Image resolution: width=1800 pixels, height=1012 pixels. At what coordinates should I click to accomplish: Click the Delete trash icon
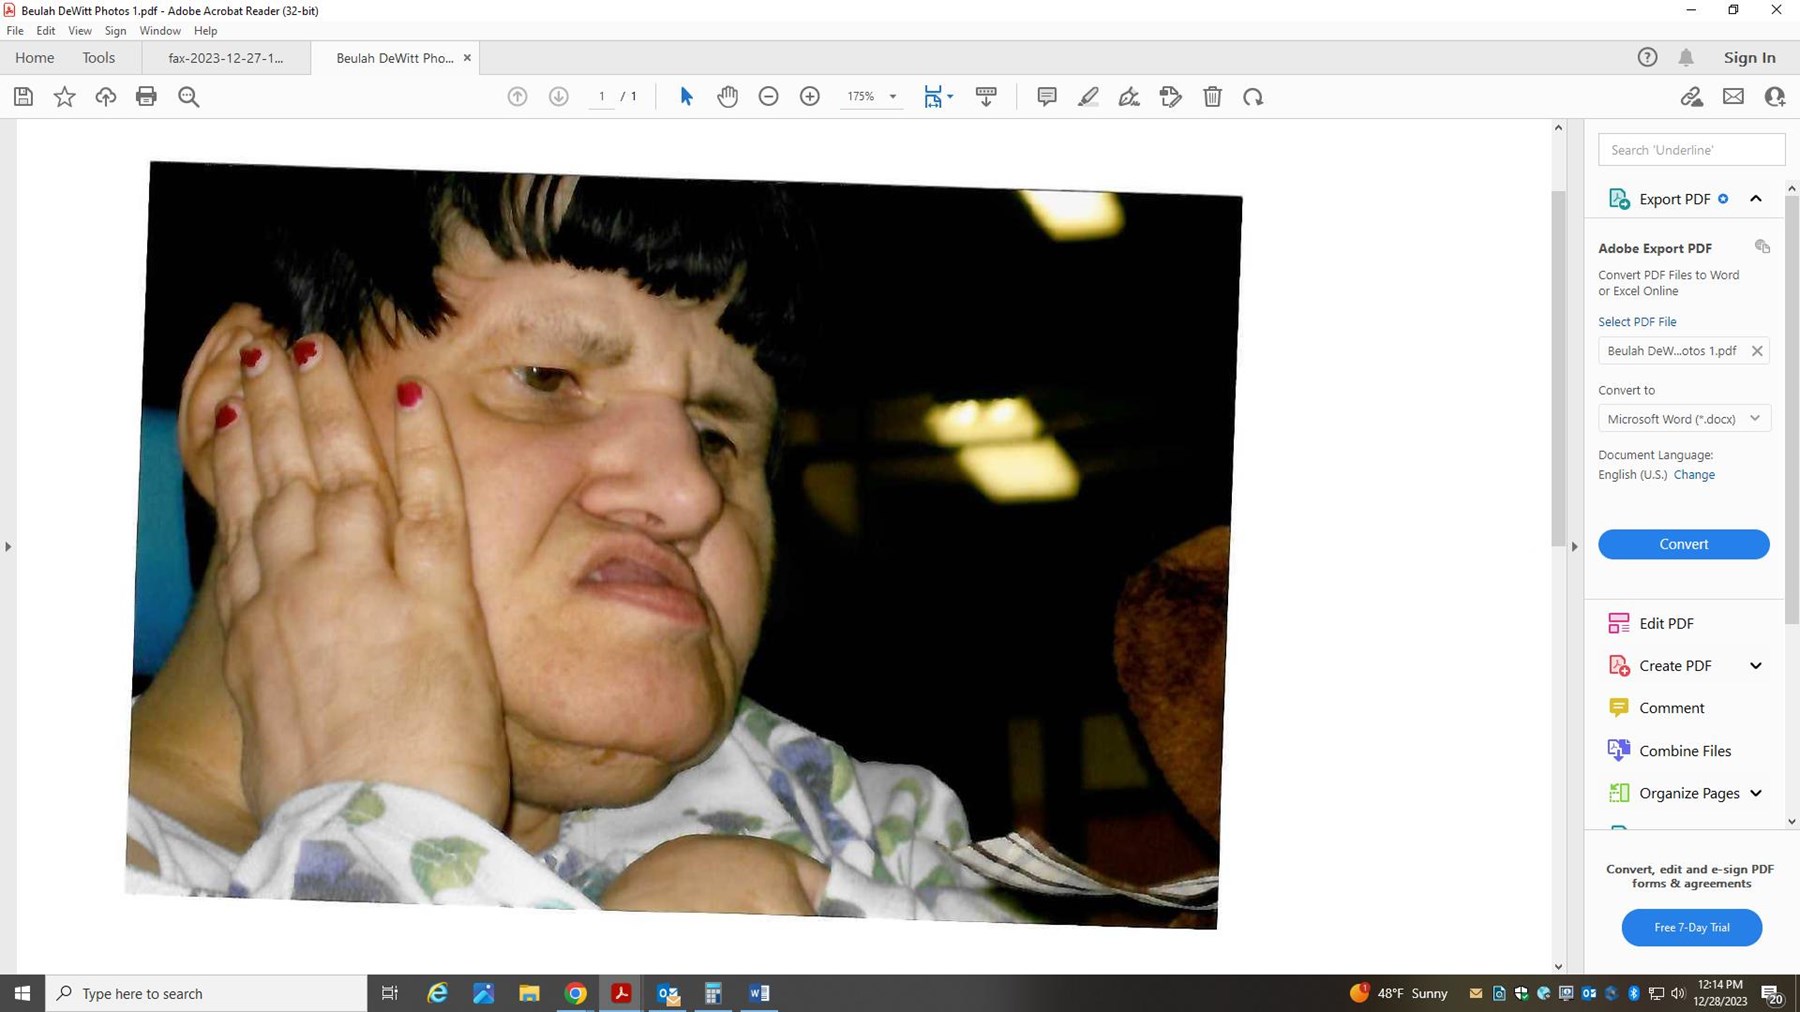(1212, 97)
